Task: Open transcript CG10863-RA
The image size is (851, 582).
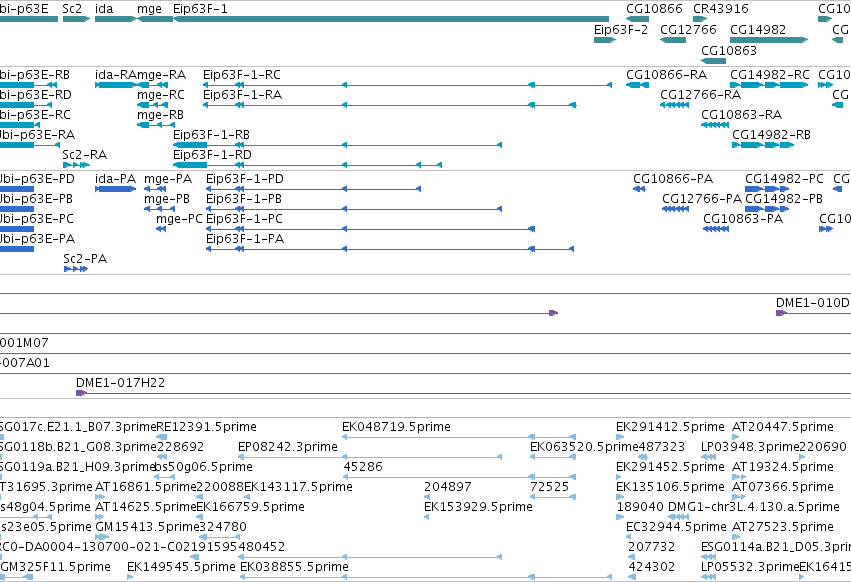Action: 741,115
